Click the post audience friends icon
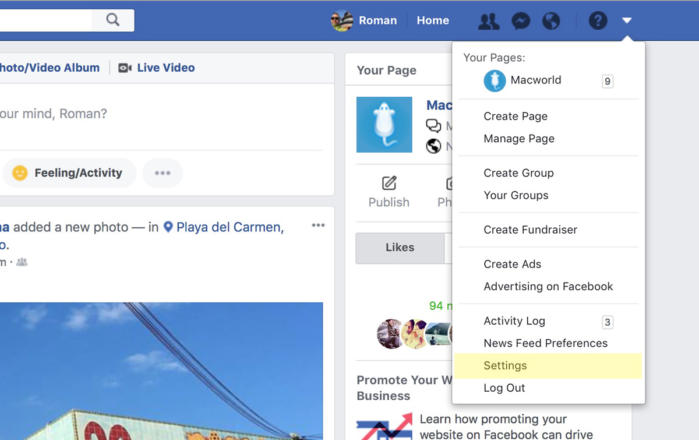Screen dimensions: 699x440 coord(22,262)
